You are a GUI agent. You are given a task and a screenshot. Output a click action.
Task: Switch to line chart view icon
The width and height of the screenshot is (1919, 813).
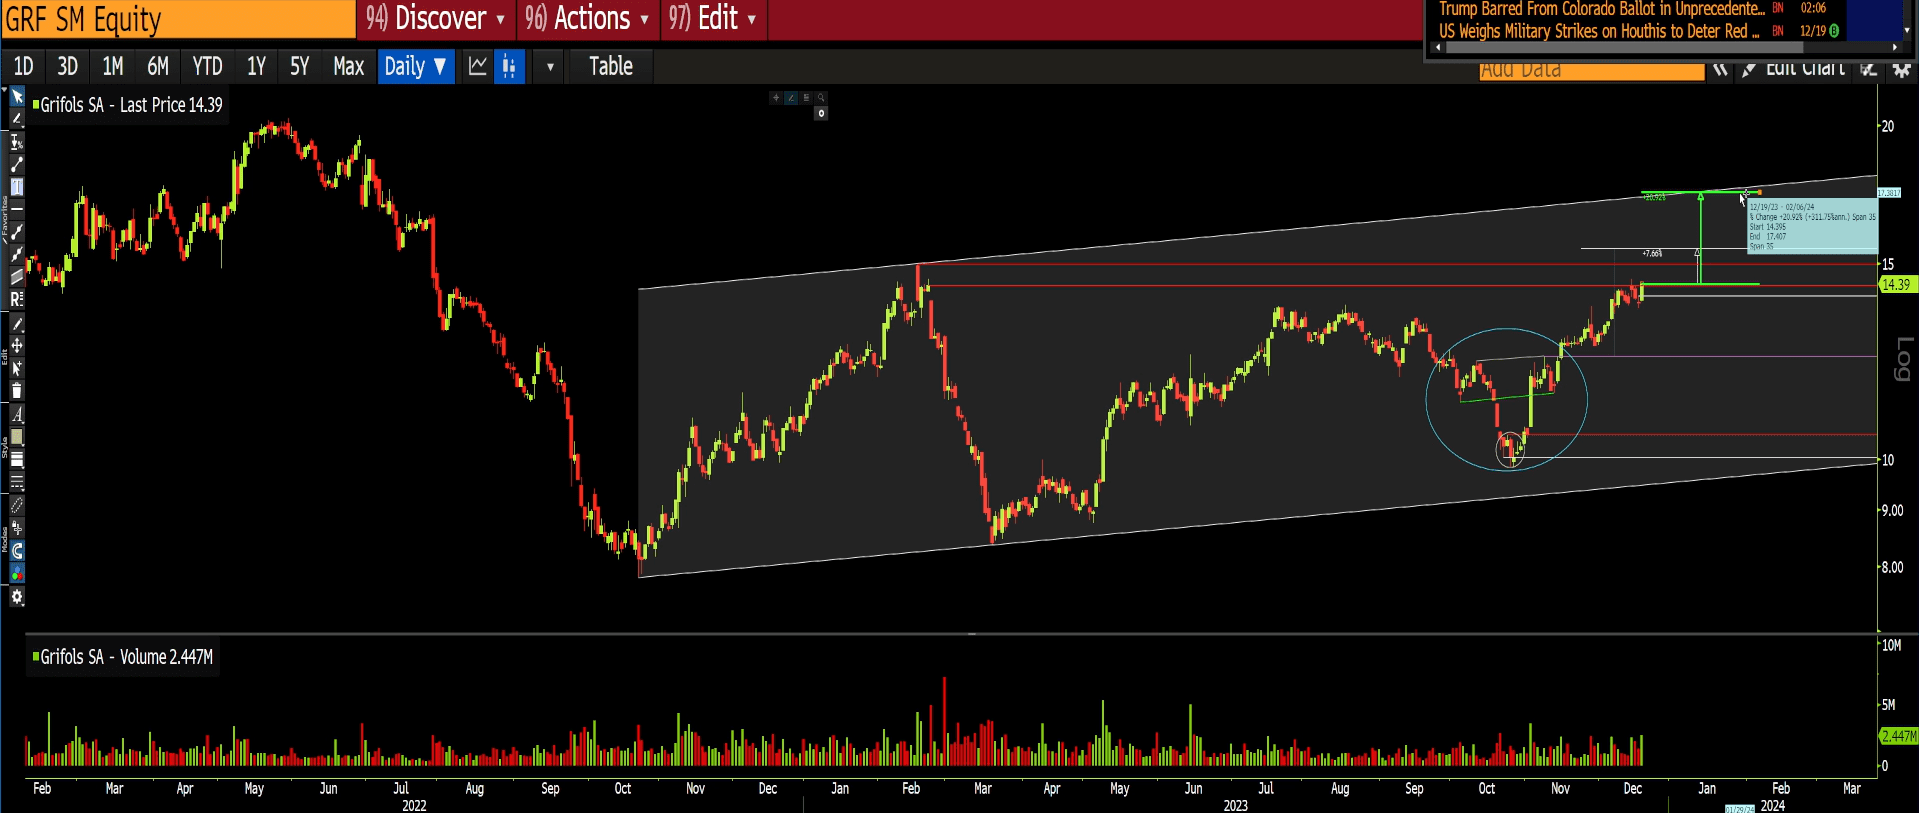click(x=478, y=66)
